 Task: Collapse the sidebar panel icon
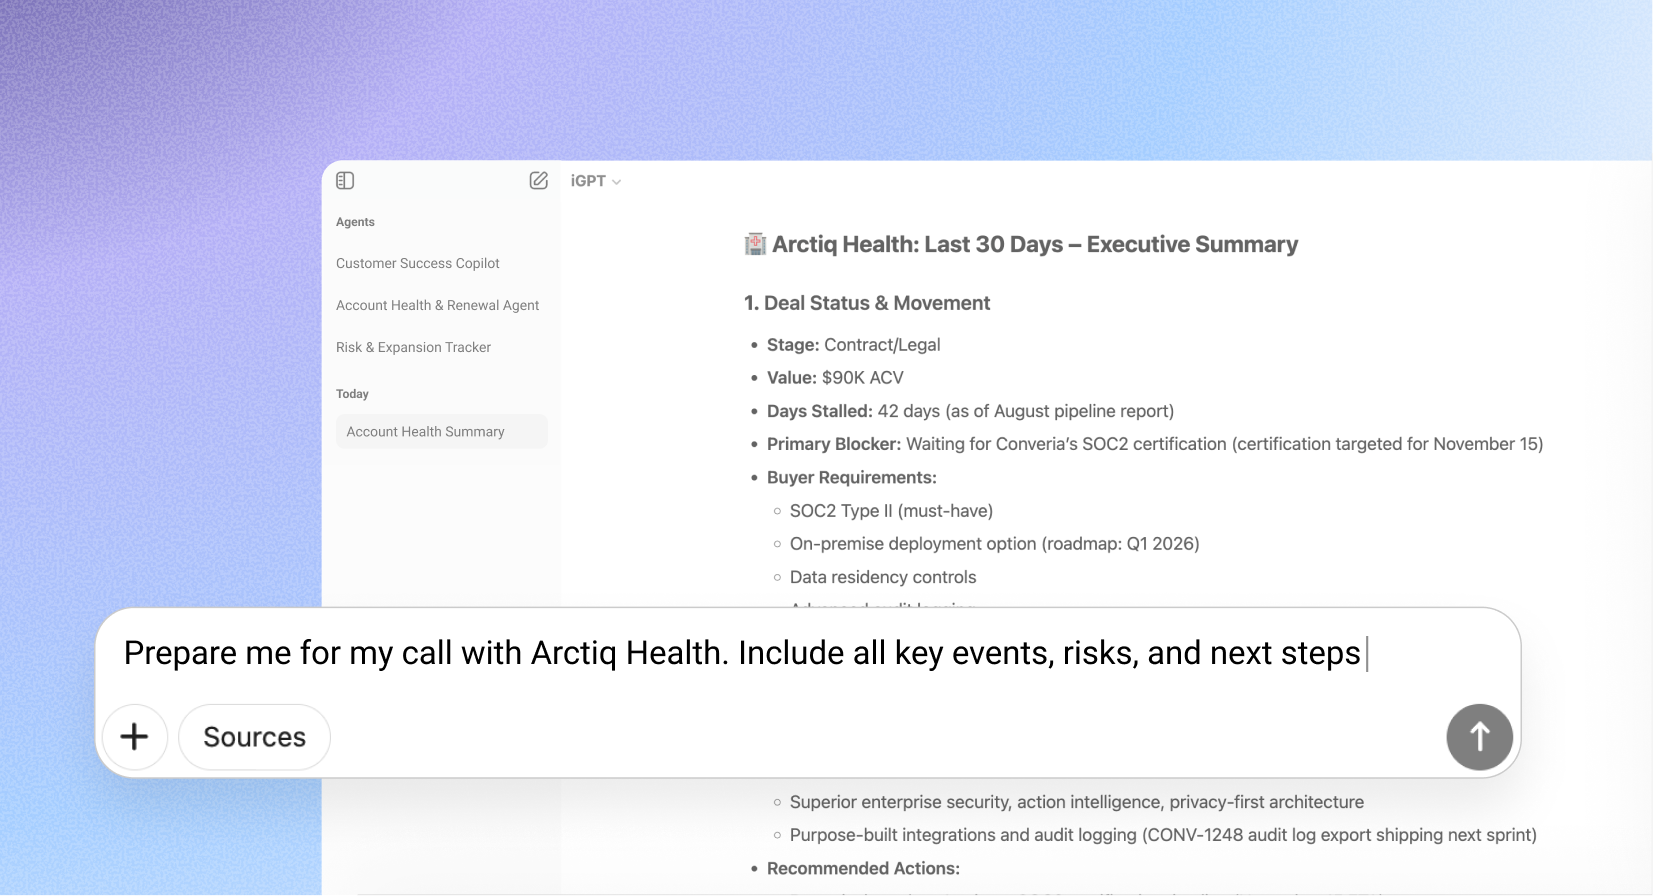tap(345, 181)
